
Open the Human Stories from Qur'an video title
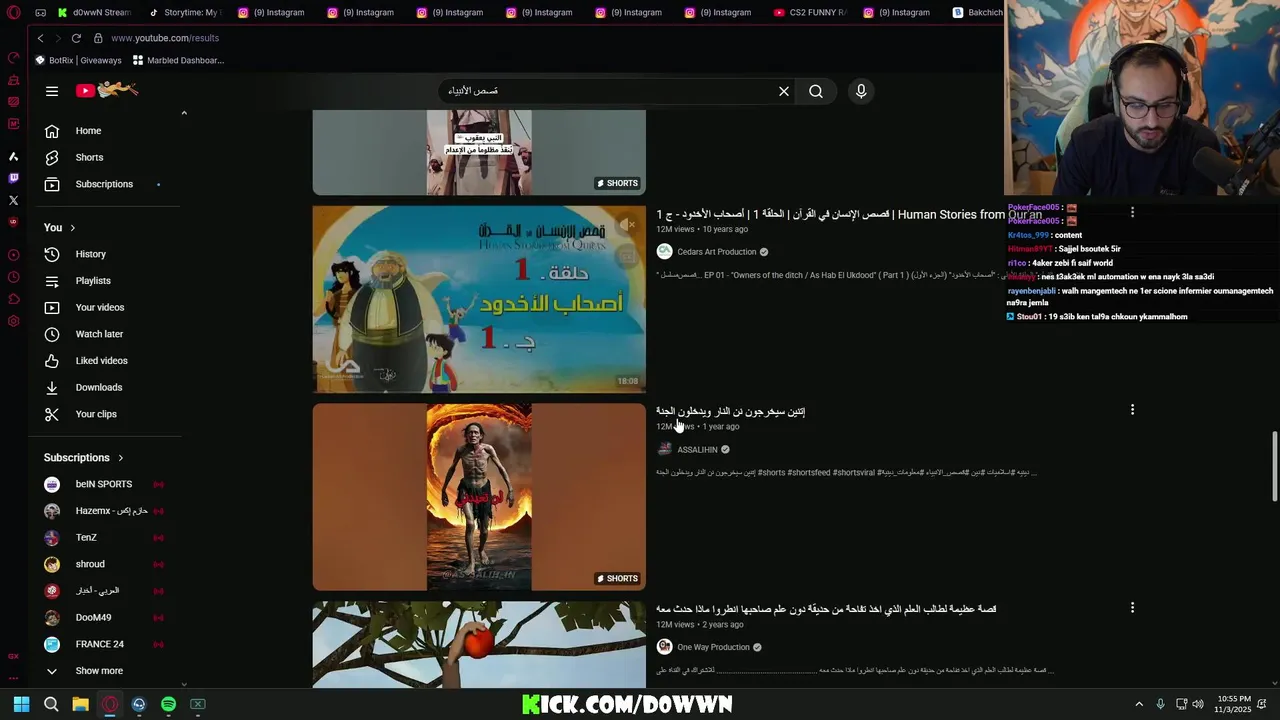[x=849, y=215]
